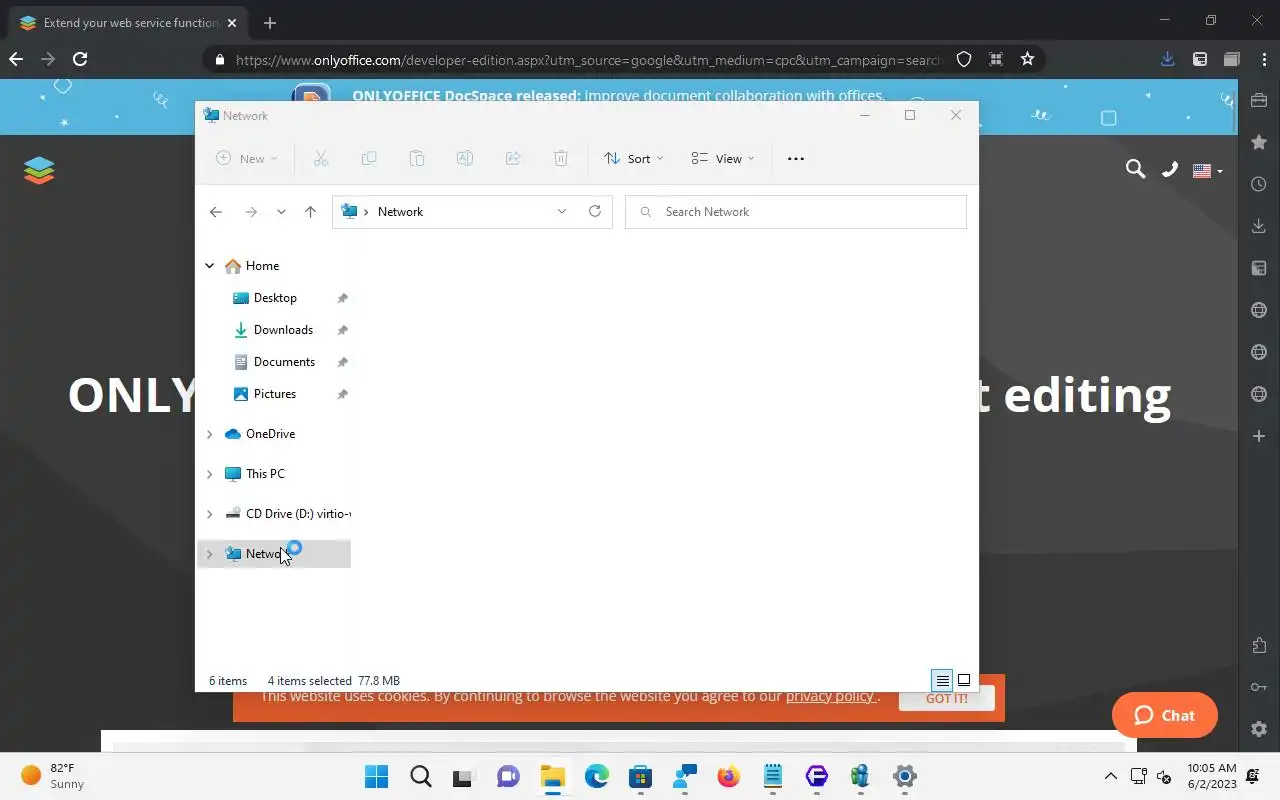This screenshot has width=1280, height=800.
Task: Select Desktop in the navigation pane
Action: click(274, 298)
